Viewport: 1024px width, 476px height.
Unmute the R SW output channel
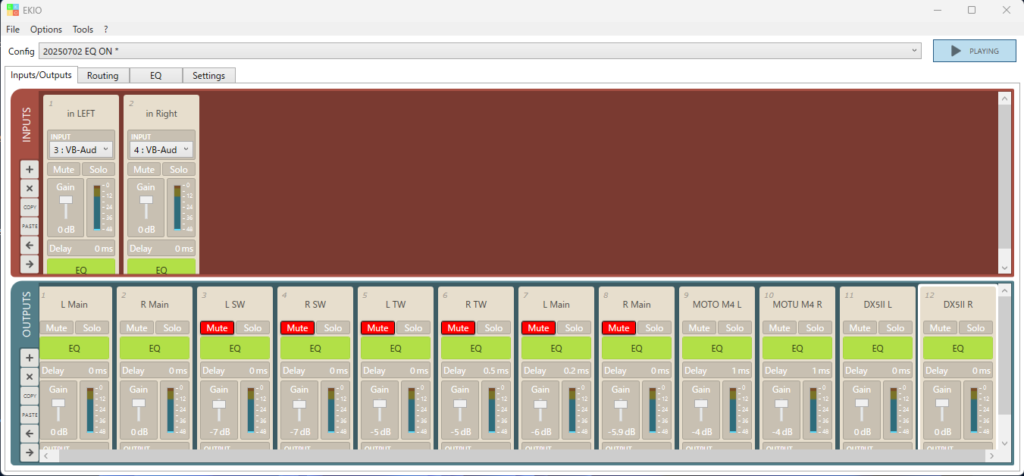(x=298, y=328)
